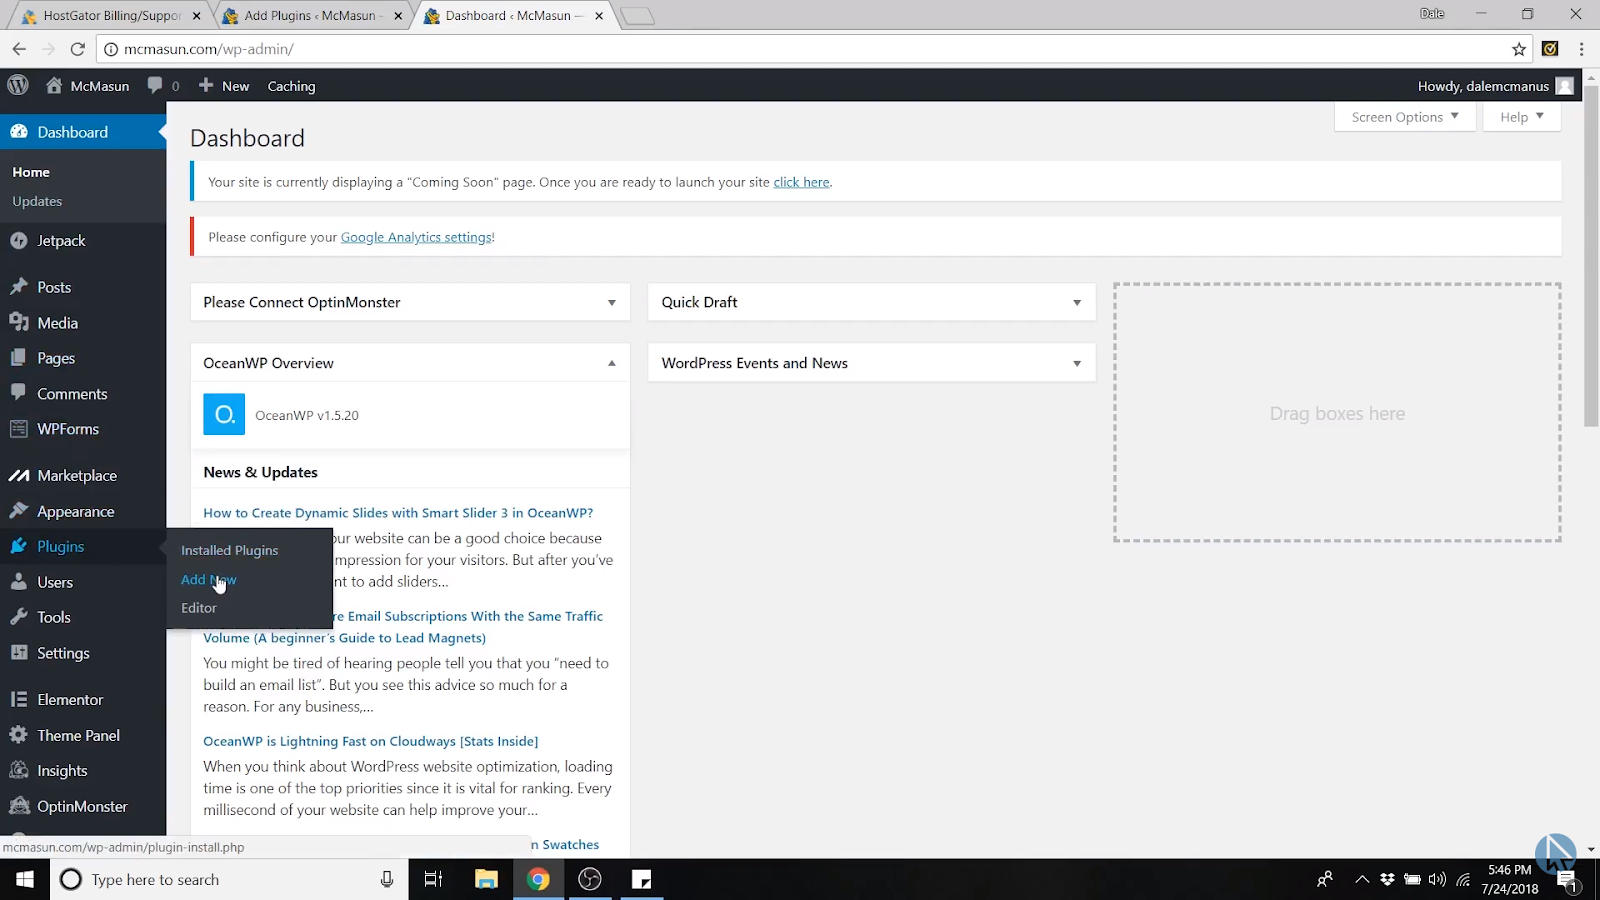Go back to the previous page

click(19, 49)
